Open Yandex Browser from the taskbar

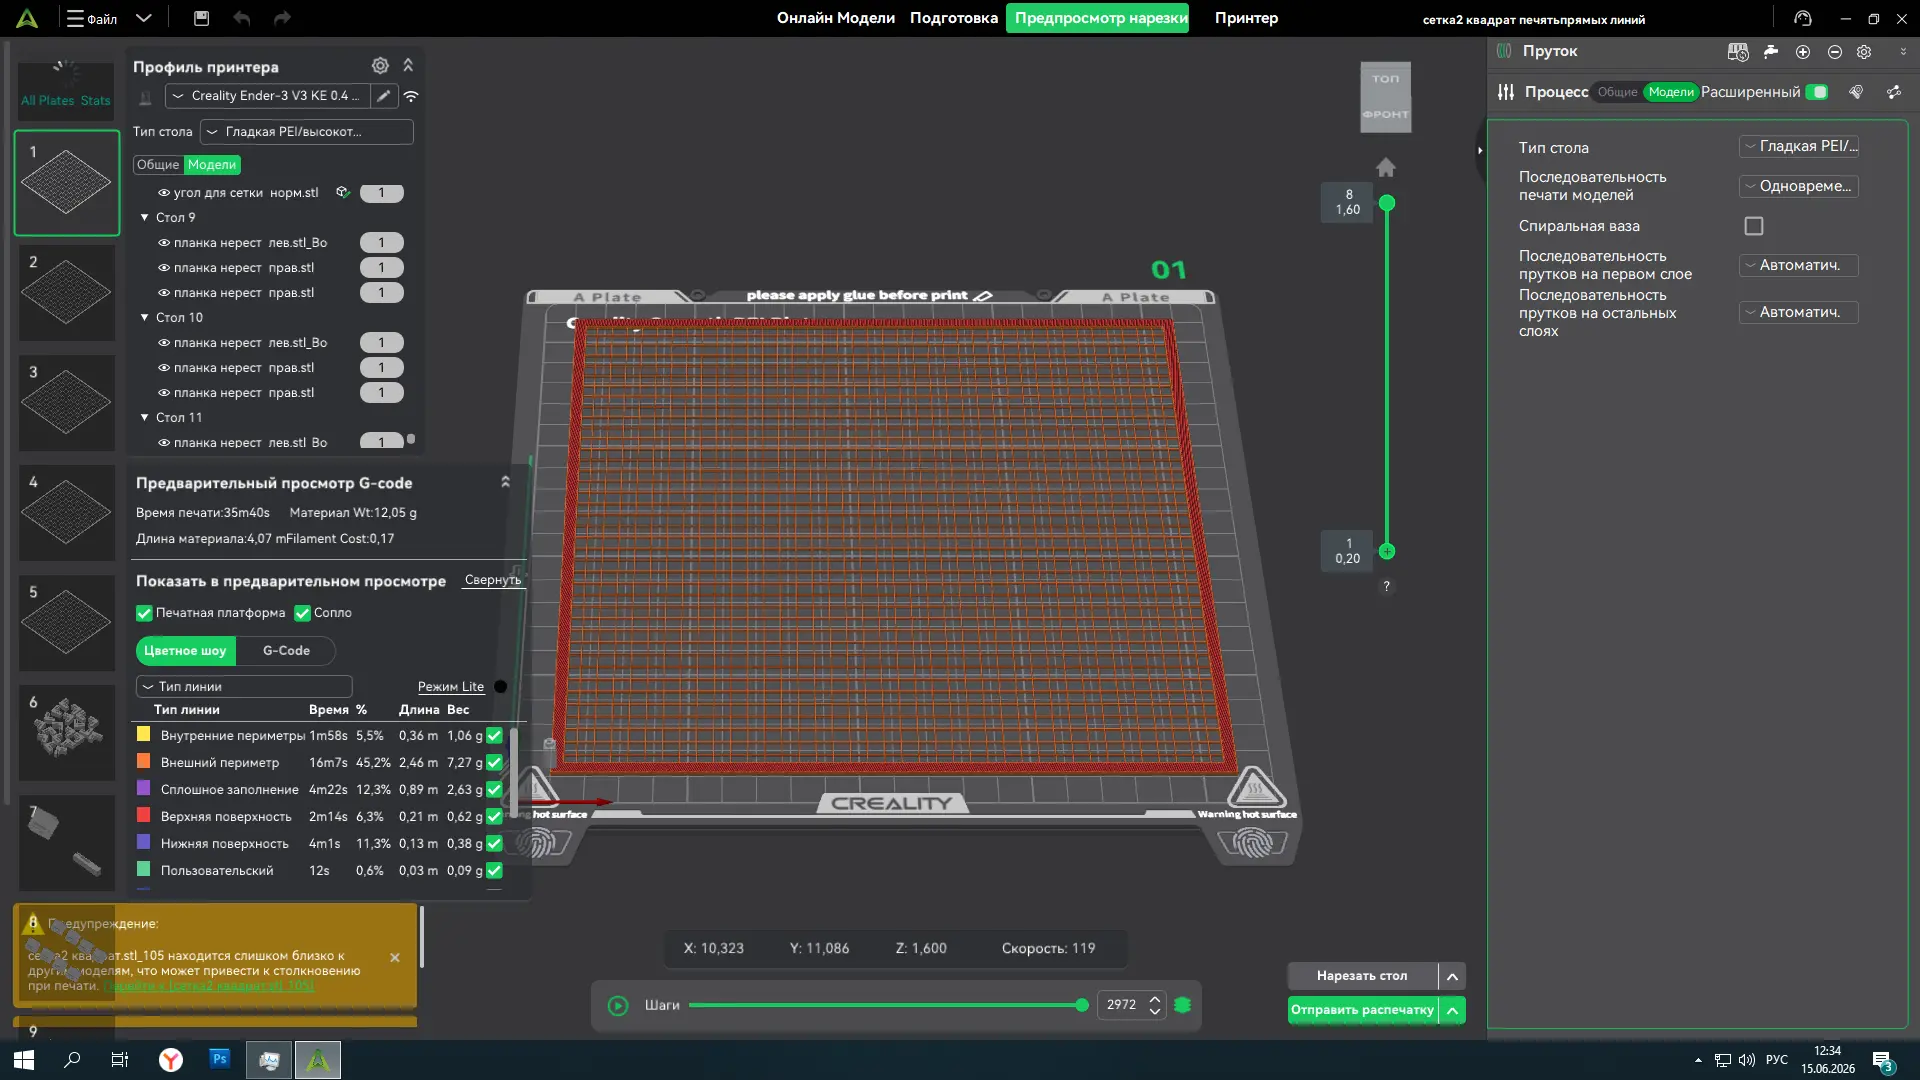coord(171,1060)
